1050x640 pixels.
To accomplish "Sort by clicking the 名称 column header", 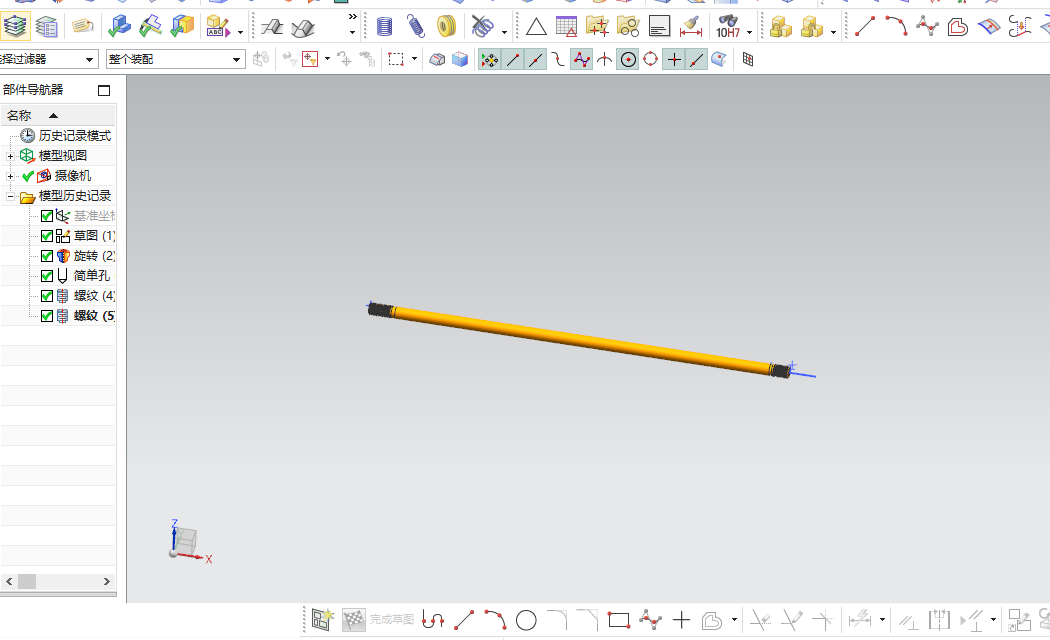I will click(58, 115).
